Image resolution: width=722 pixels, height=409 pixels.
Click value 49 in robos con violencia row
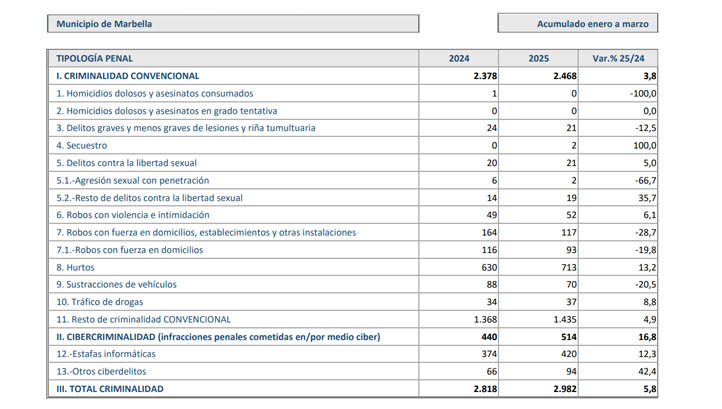[492, 215]
